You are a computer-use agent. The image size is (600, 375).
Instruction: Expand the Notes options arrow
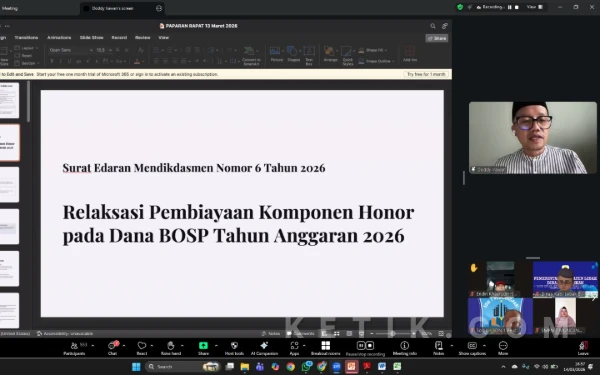click(x=452, y=346)
